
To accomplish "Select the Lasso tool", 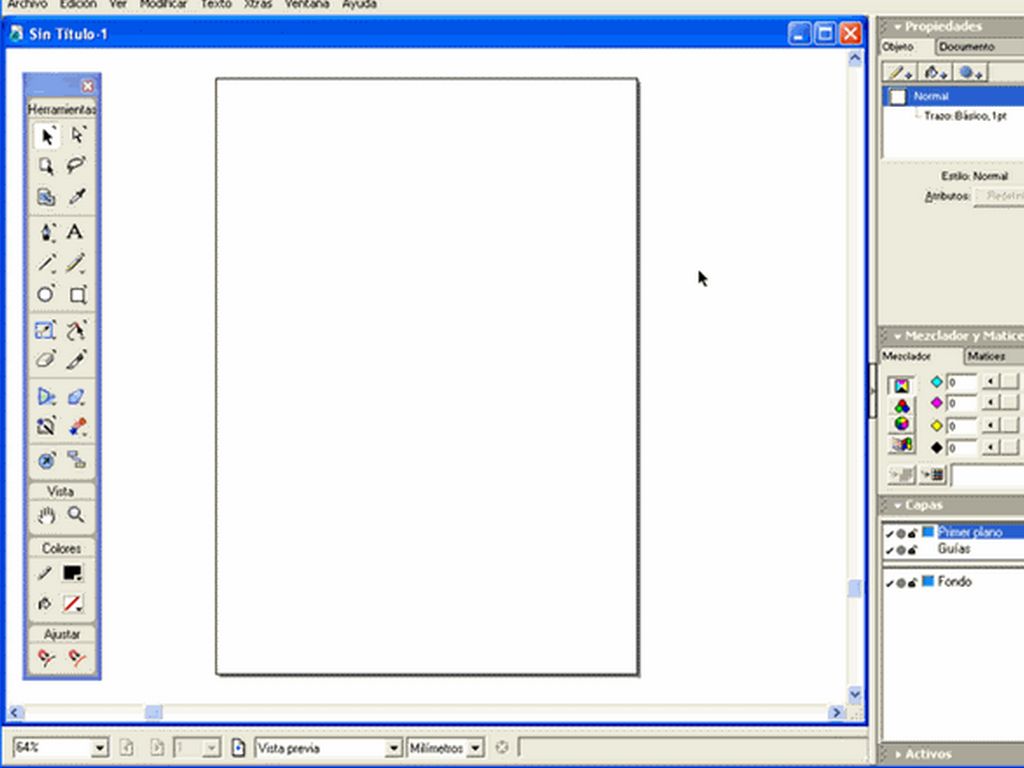I will click(76, 165).
